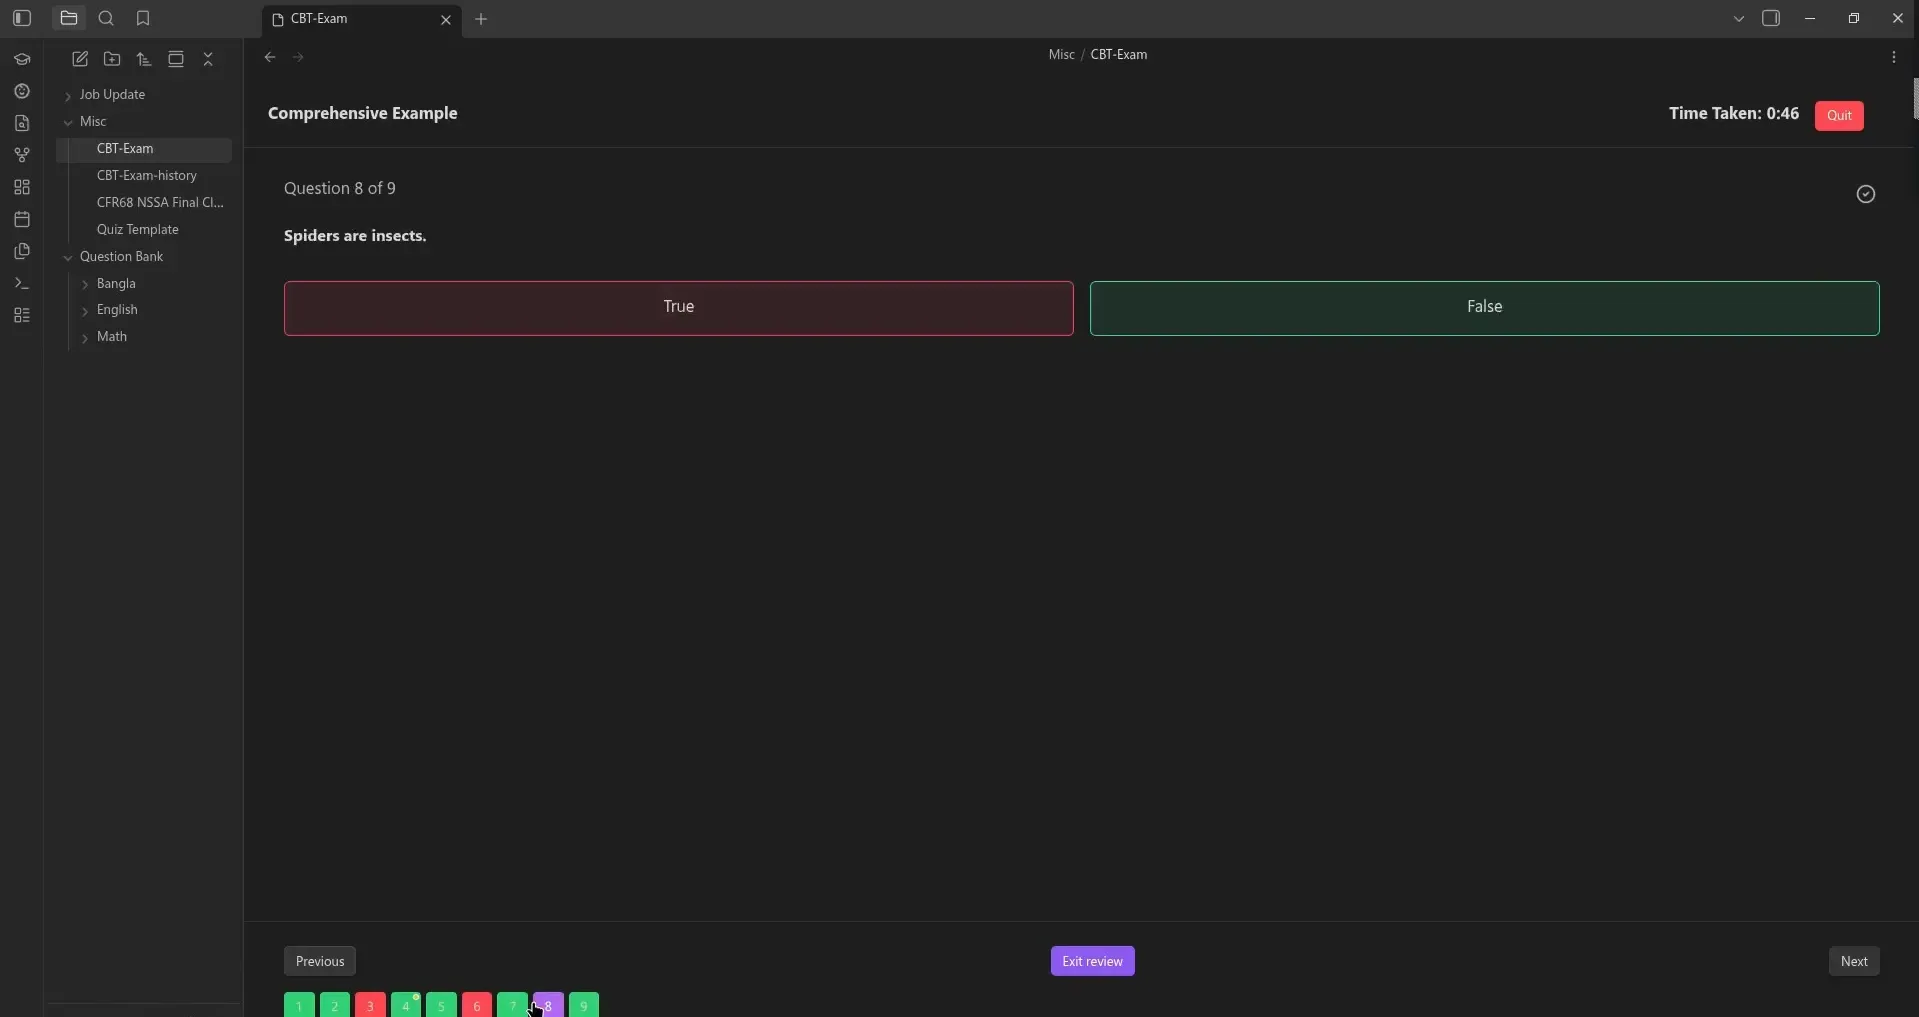Click the four-squares canvas ribbon icon
The width and height of the screenshot is (1919, 1017).
(x=22, y=188)
